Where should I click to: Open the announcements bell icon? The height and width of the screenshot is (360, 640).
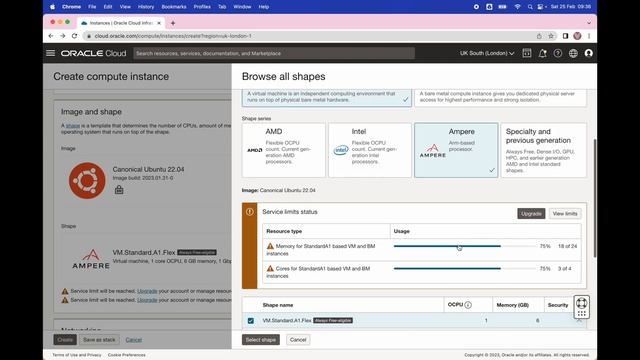point(542,53)
